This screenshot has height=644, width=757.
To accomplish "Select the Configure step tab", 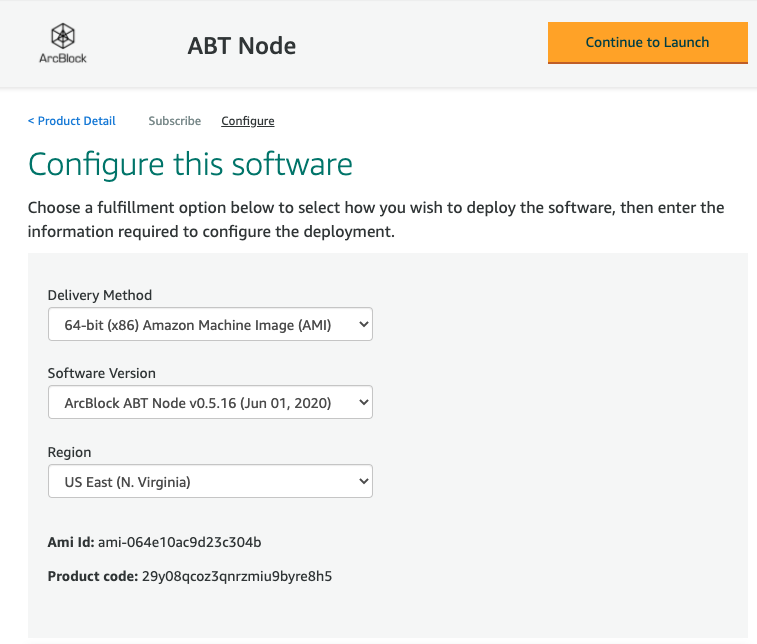I will pyautogui.click(x=247, y=121).
